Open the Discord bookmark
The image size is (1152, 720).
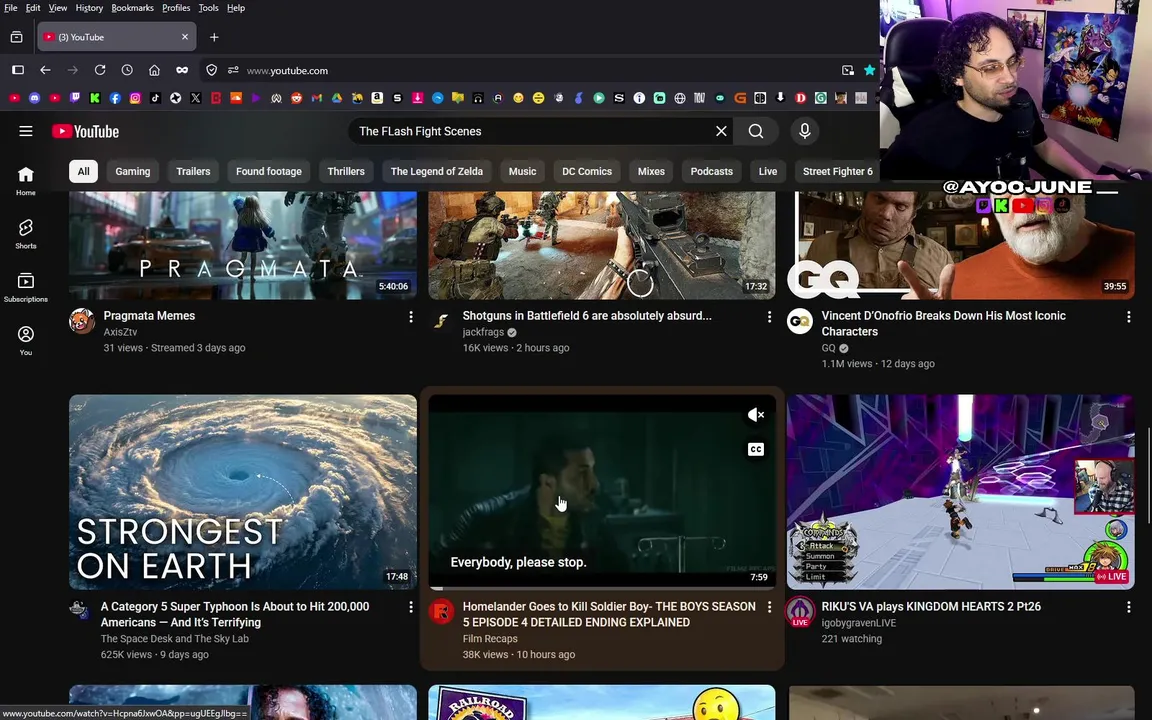[x=35, y=98]
